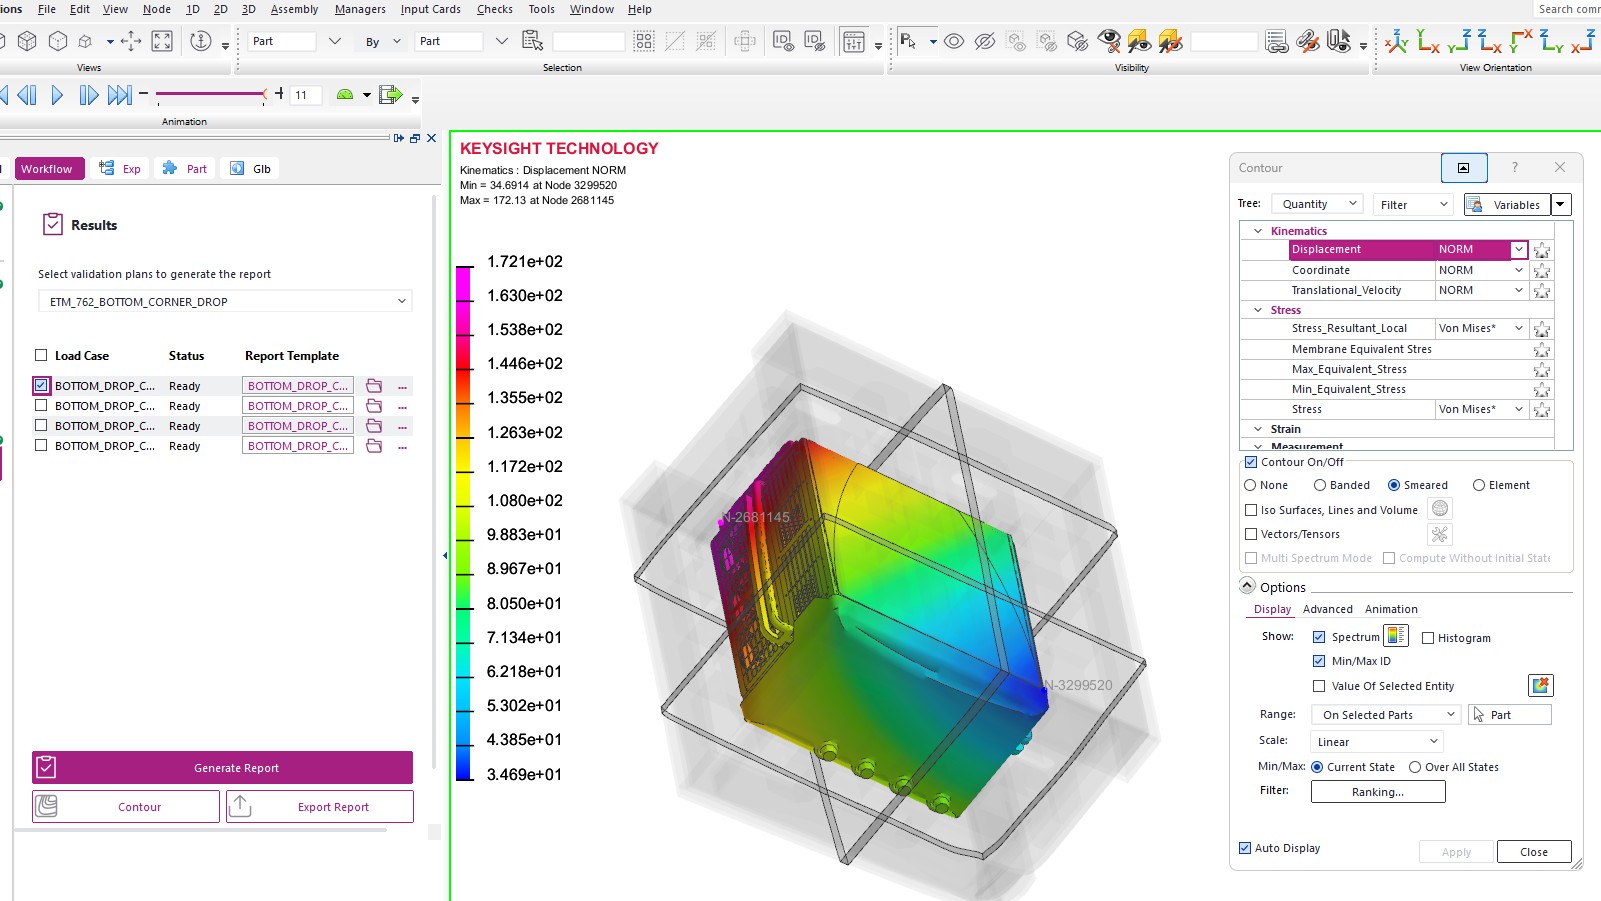Click the Vectors/Tensors settings icon

[1440, 534]
